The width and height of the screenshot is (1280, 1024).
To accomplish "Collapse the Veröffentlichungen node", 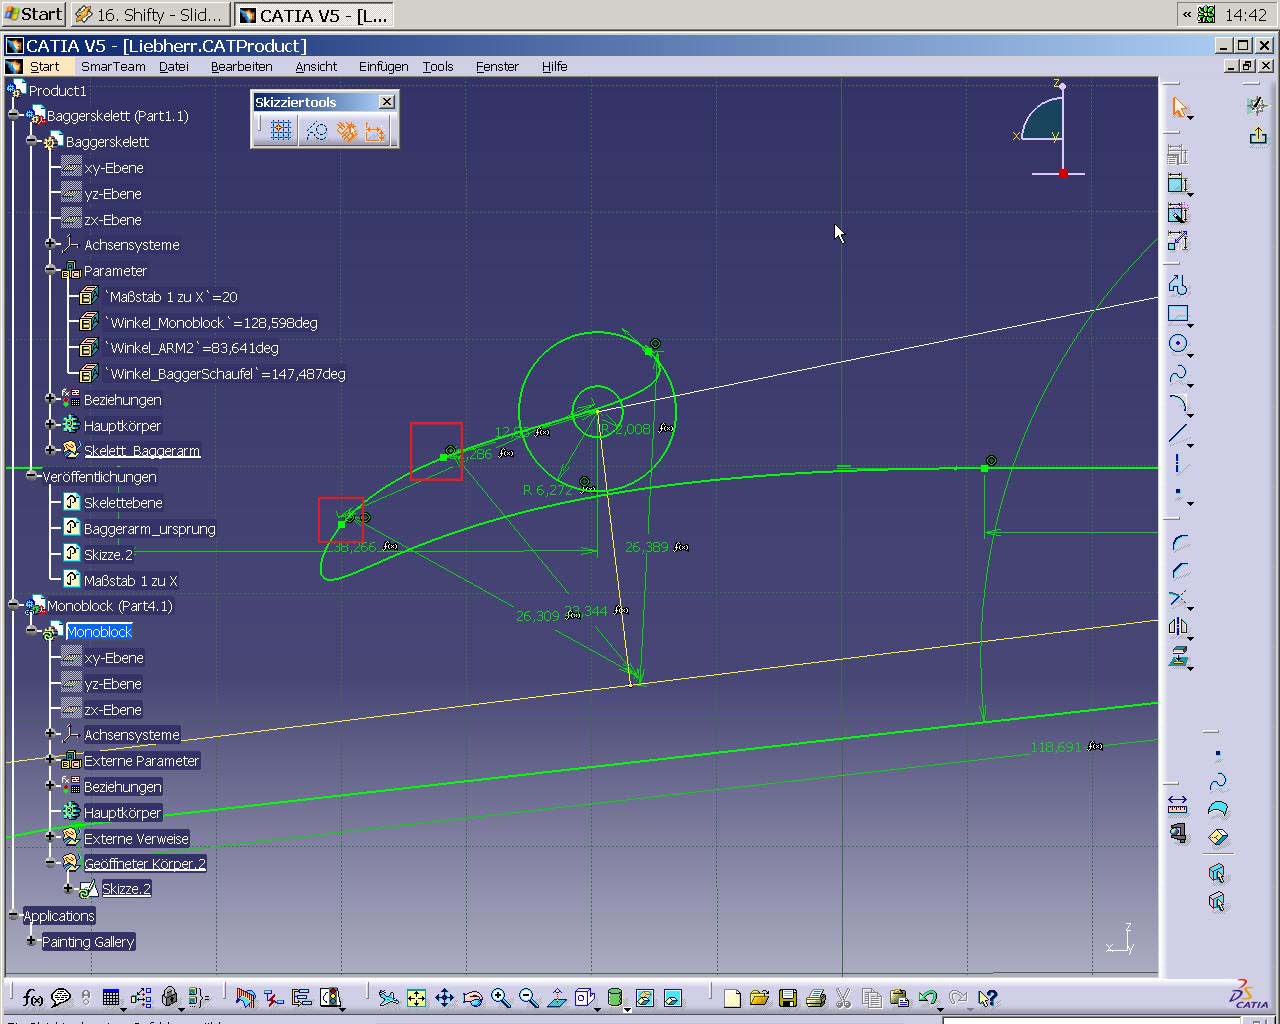I will point(32,476).
